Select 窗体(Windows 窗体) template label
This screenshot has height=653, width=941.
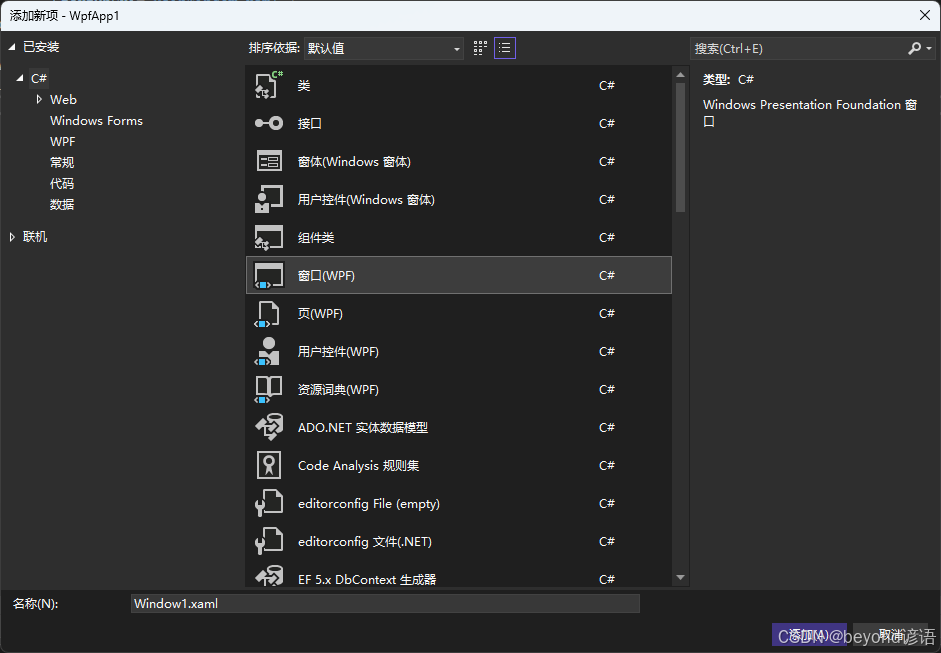tap(354, 162)
